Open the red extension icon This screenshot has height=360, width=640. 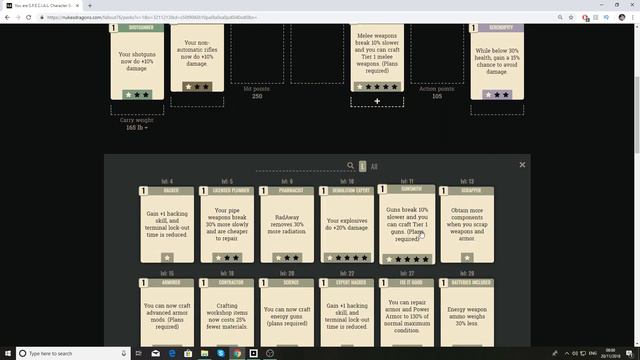pyautogui.click(x=585, y=18)
